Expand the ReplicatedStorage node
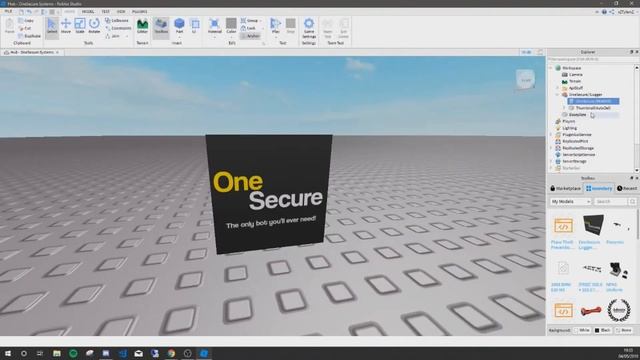 [551, 148]
